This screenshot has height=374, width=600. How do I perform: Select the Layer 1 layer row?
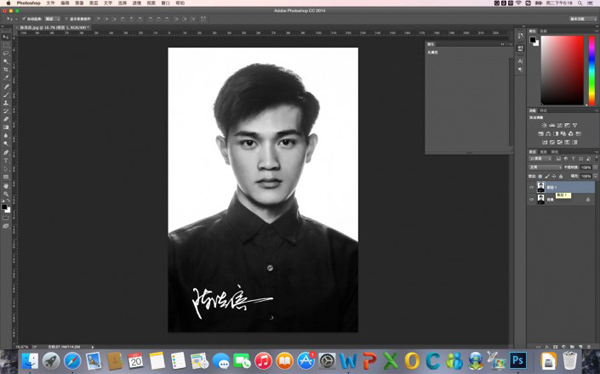click(x=561, y=187)
